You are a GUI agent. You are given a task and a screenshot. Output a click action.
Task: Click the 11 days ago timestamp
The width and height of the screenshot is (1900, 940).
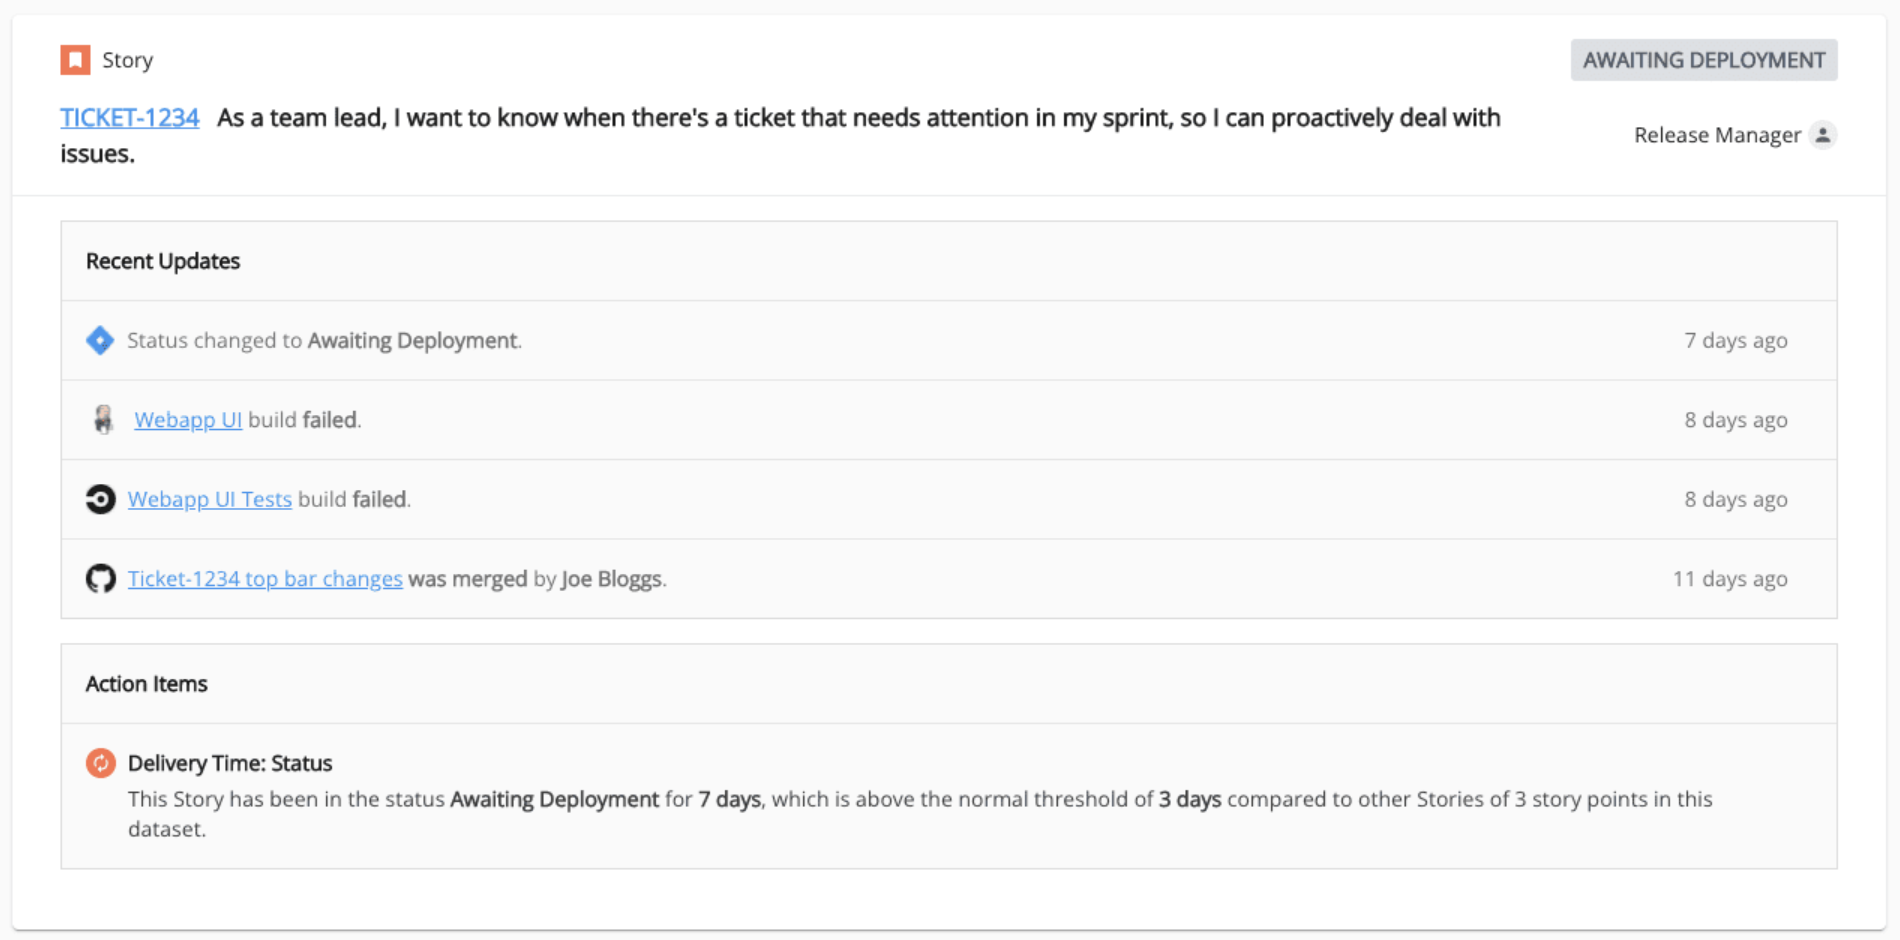point(1730,579)
